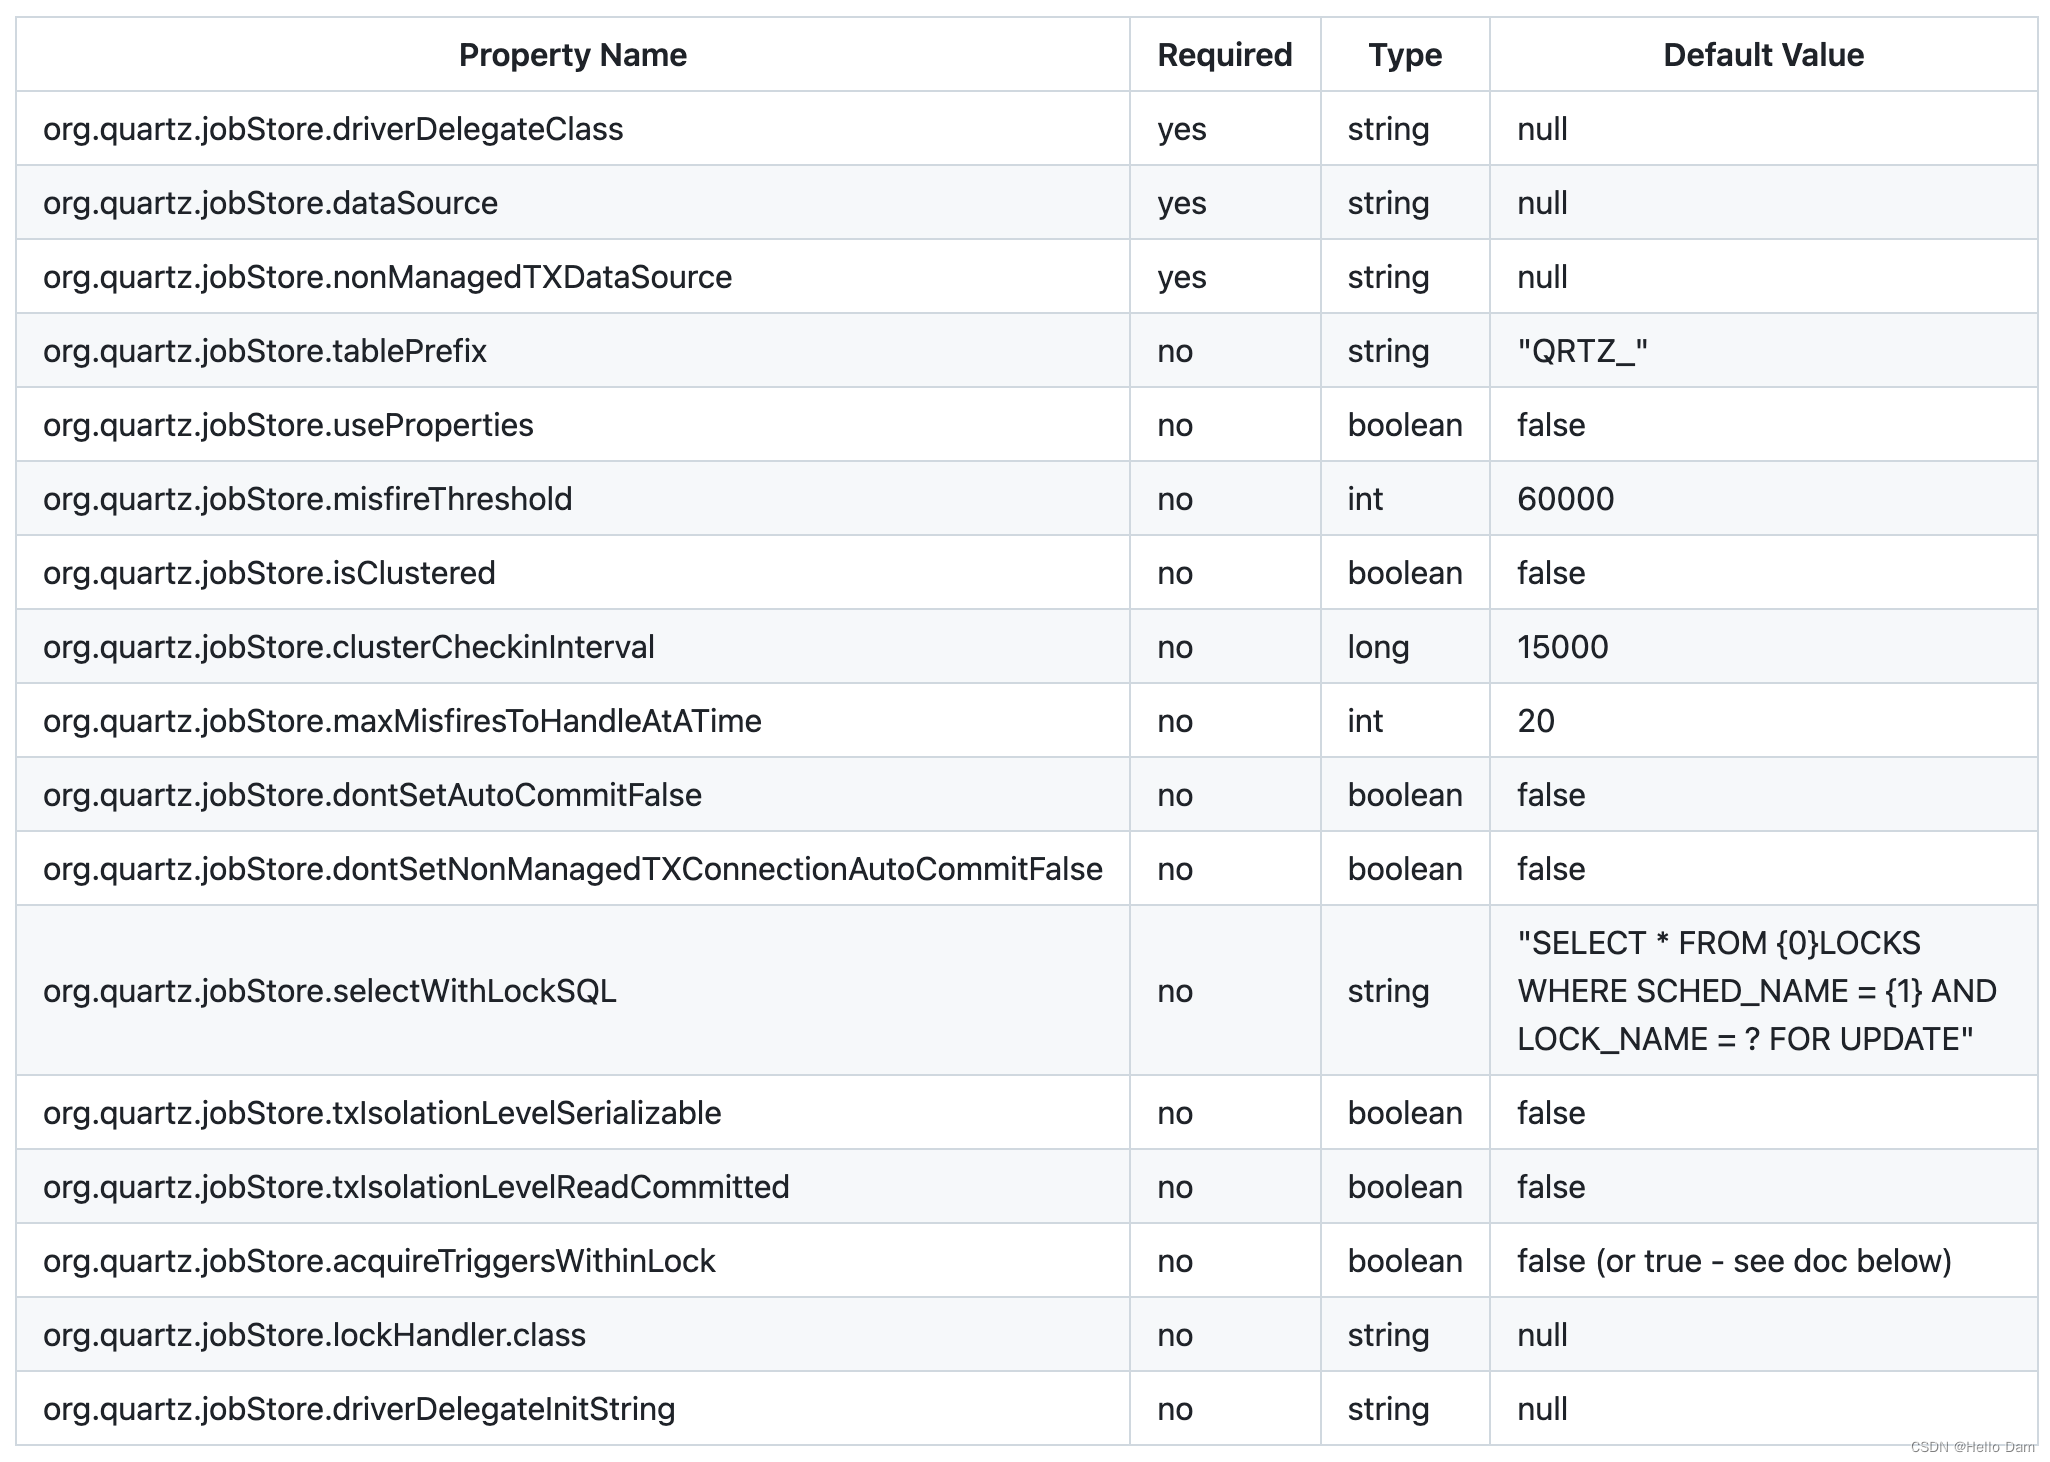The width and height of the screenshot is (2050, 1462).
Task: Select org.quartz.jobStore.driverDelegateClass property name
Action: coord(333,129)
